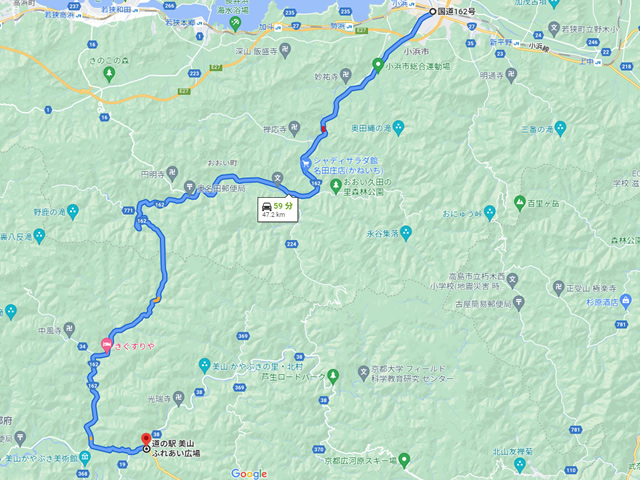This screenshot has height=480, width=640.
Task: Click the red traffic segment on route
Action: tap(324, 129)
